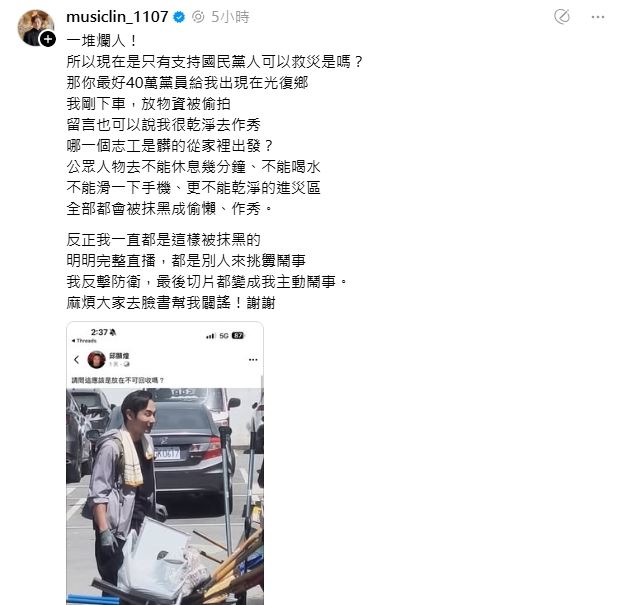Open the 5小時 timestamp link
620x605 pixels.
pyautogui.click(x=230, y=17)
